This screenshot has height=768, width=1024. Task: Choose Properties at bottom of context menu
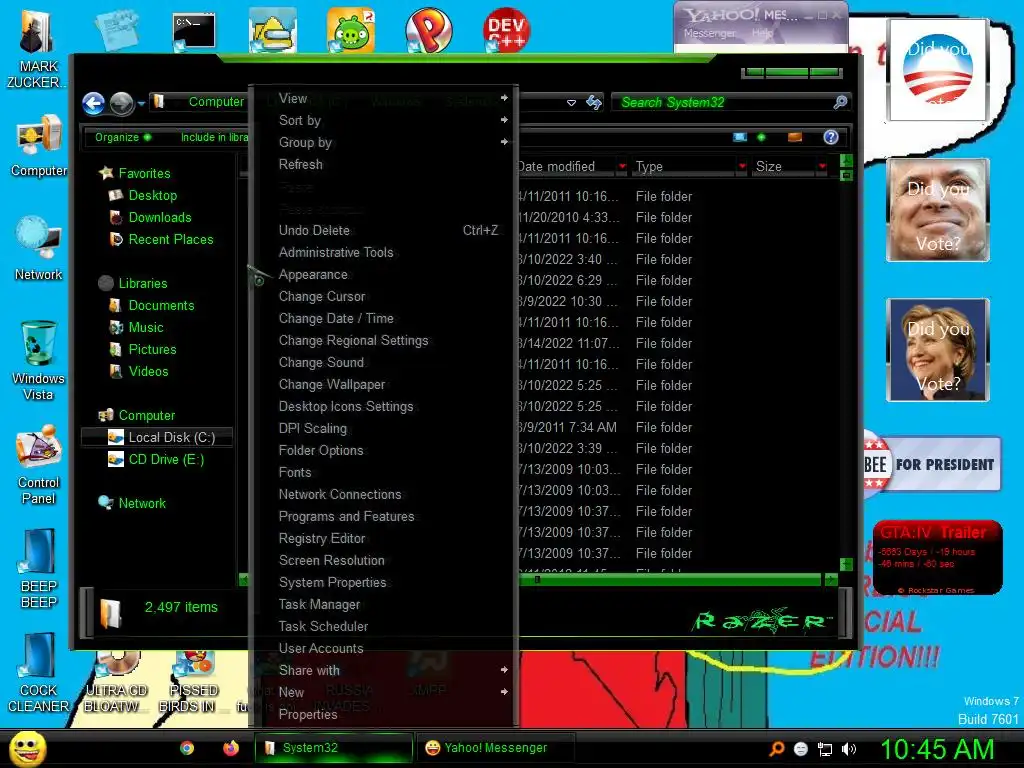click(383, 714)
